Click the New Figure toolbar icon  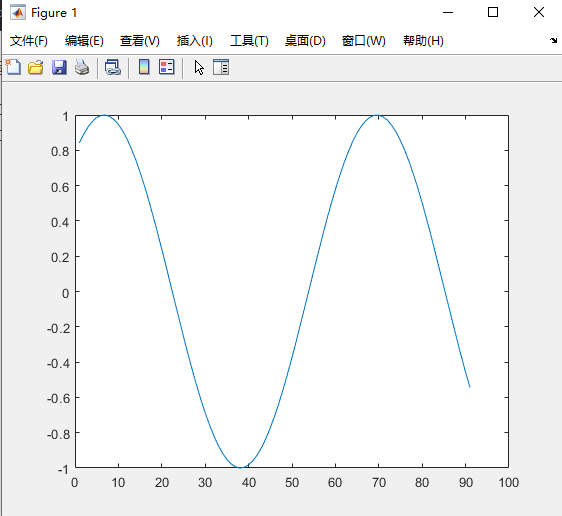pos(13,67)
